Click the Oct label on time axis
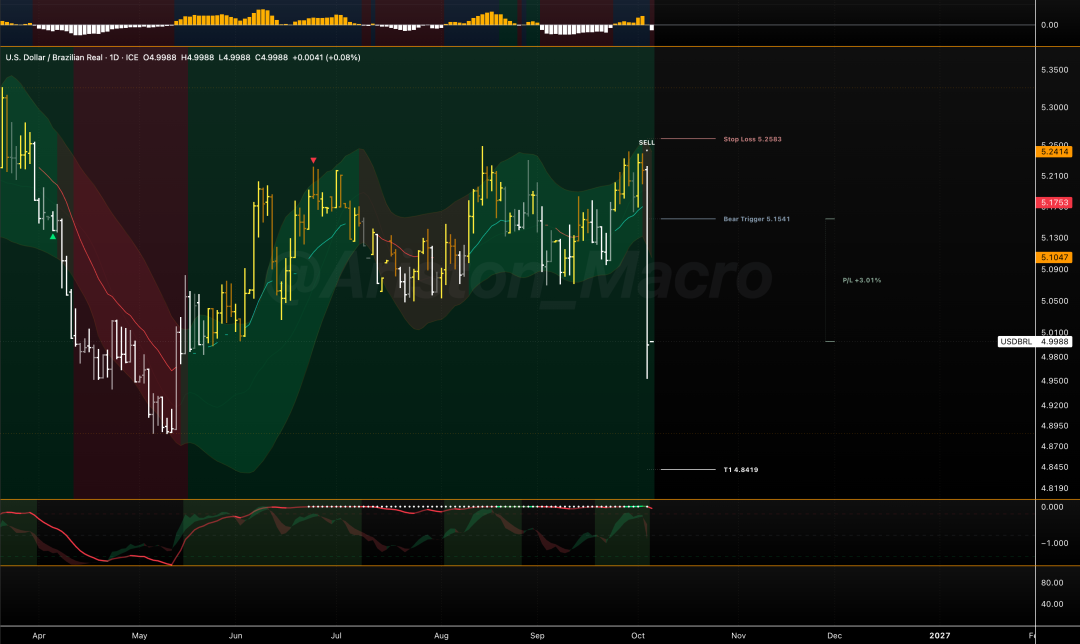 (638, 636)
